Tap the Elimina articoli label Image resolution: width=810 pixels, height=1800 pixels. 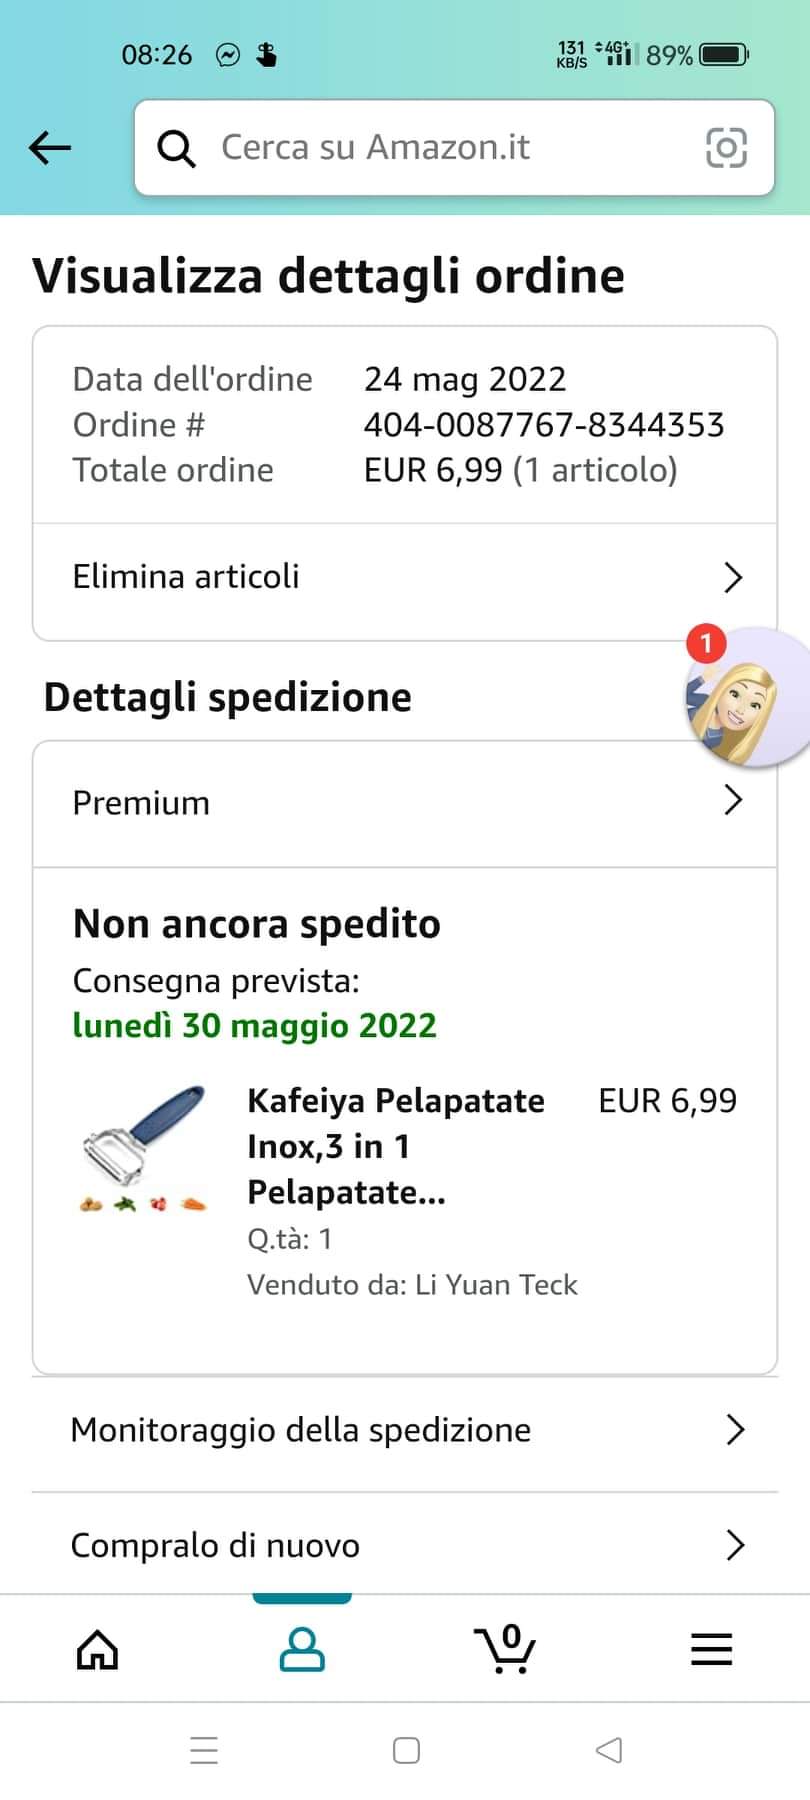pos(186,577)
